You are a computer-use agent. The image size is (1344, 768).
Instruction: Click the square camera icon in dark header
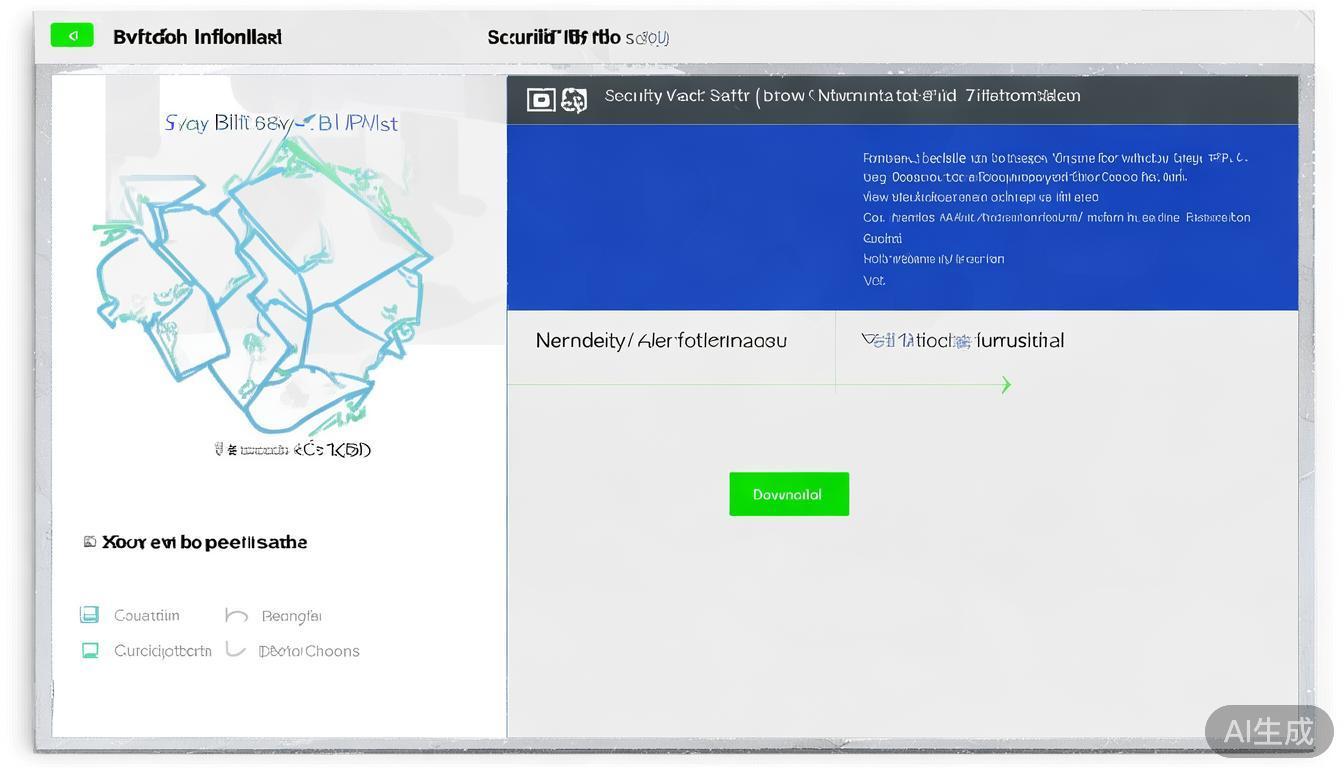pos(540,99)
